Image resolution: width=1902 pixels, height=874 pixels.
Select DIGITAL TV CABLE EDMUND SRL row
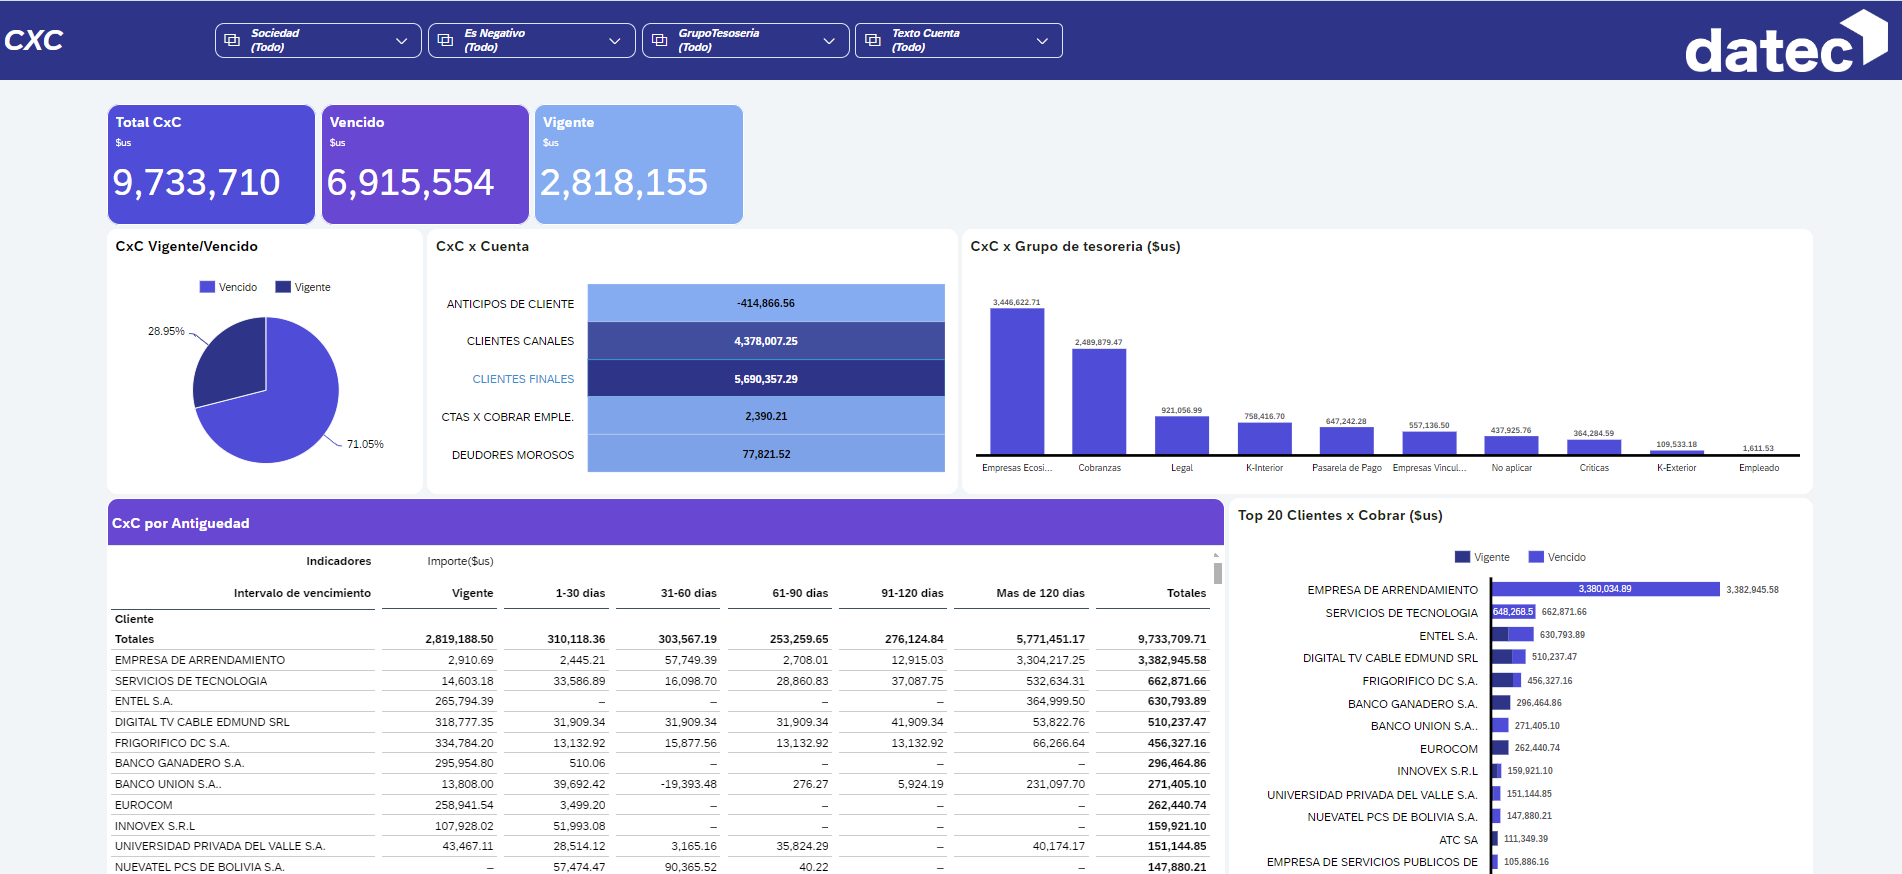660,722
